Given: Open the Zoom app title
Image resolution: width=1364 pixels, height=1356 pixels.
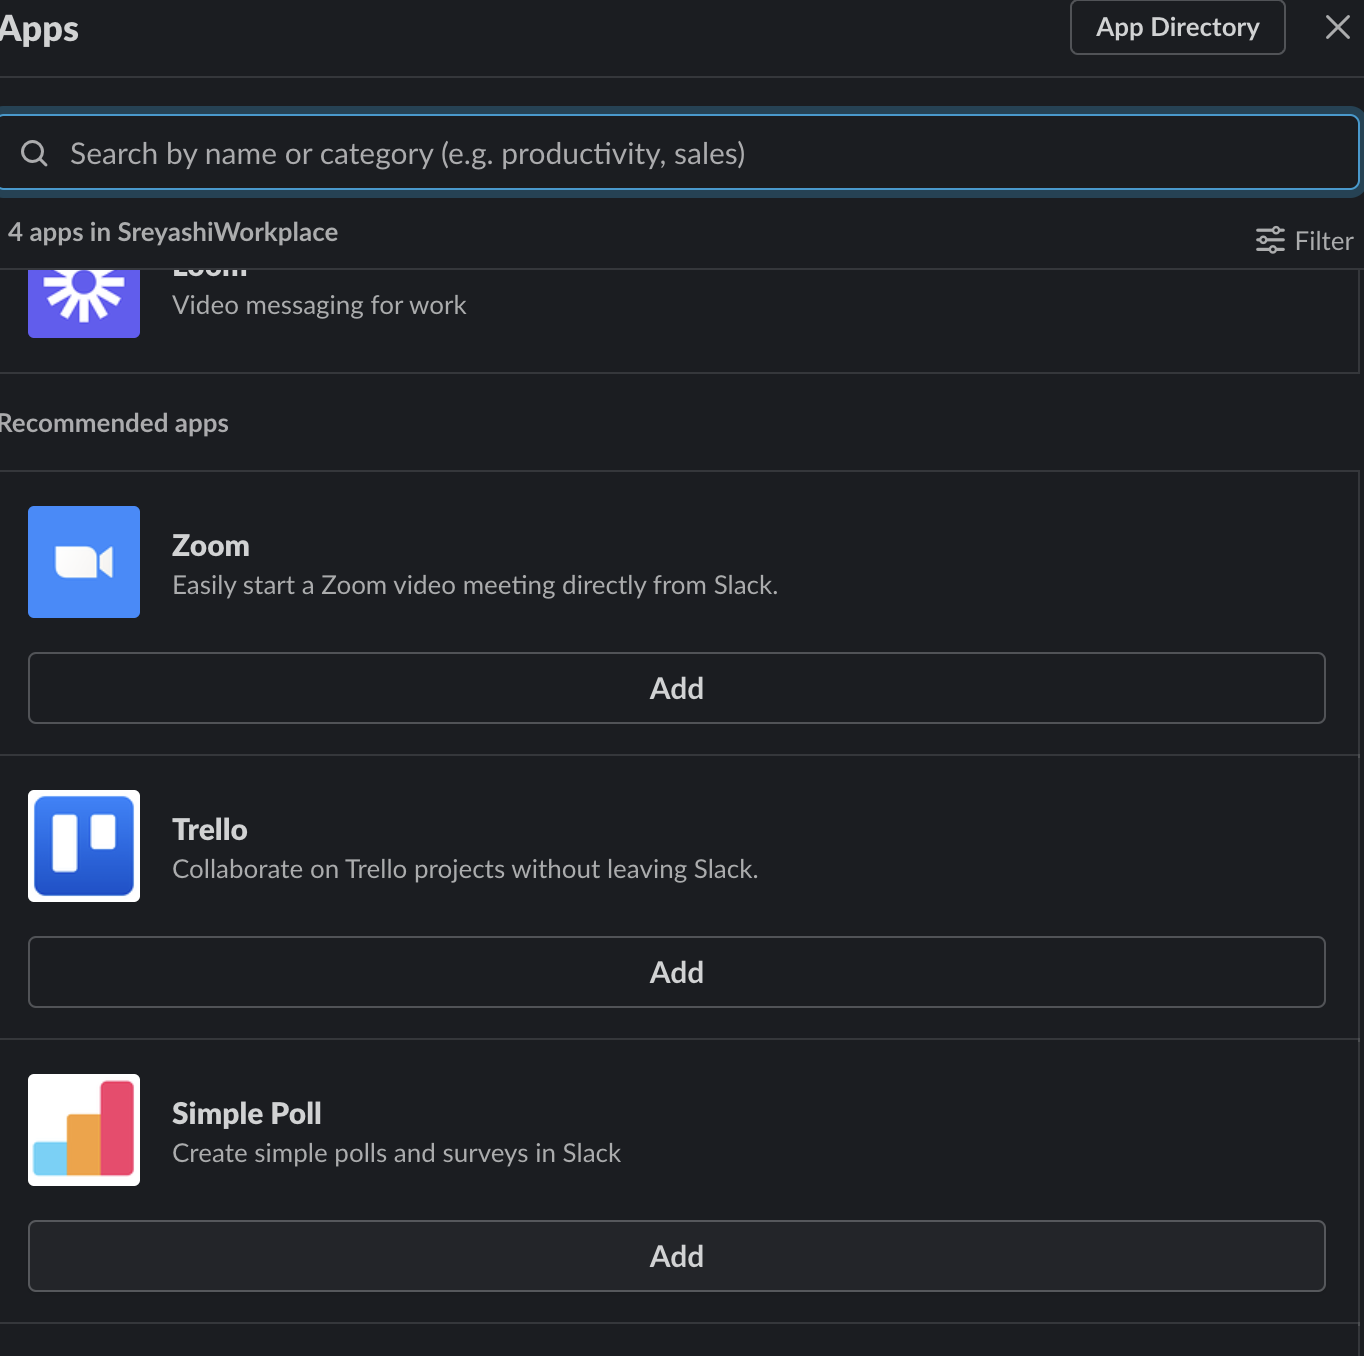Looking at the screenshot, I should [x=211, y=546].
